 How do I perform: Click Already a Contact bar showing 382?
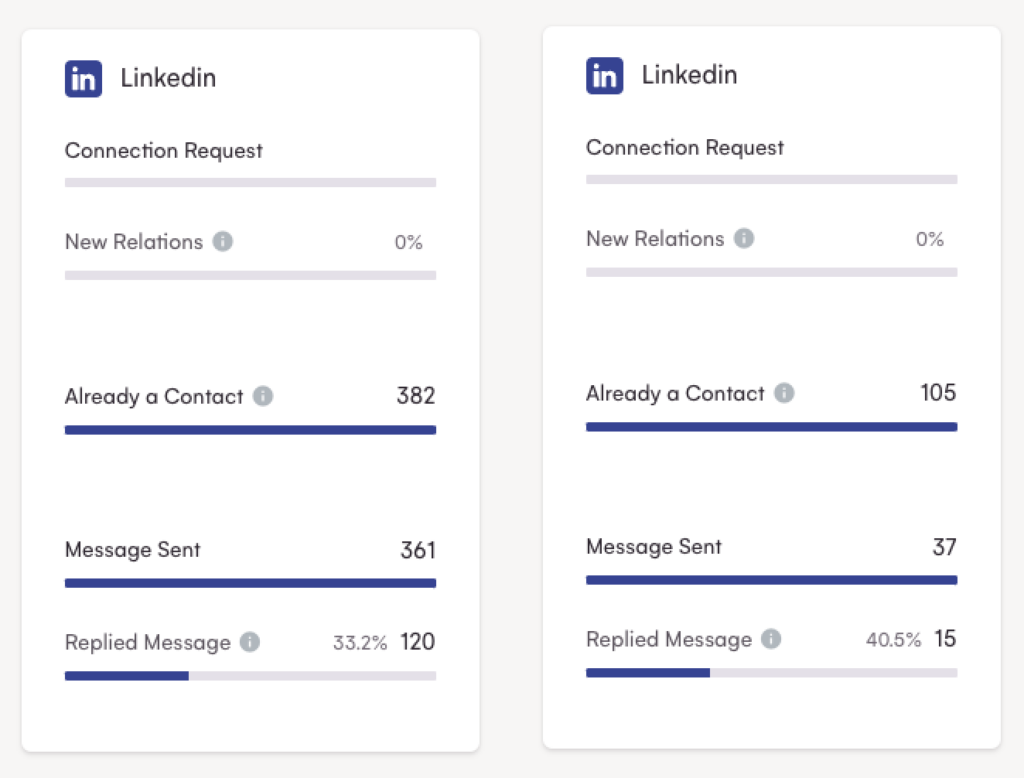[x=250, y=430]
